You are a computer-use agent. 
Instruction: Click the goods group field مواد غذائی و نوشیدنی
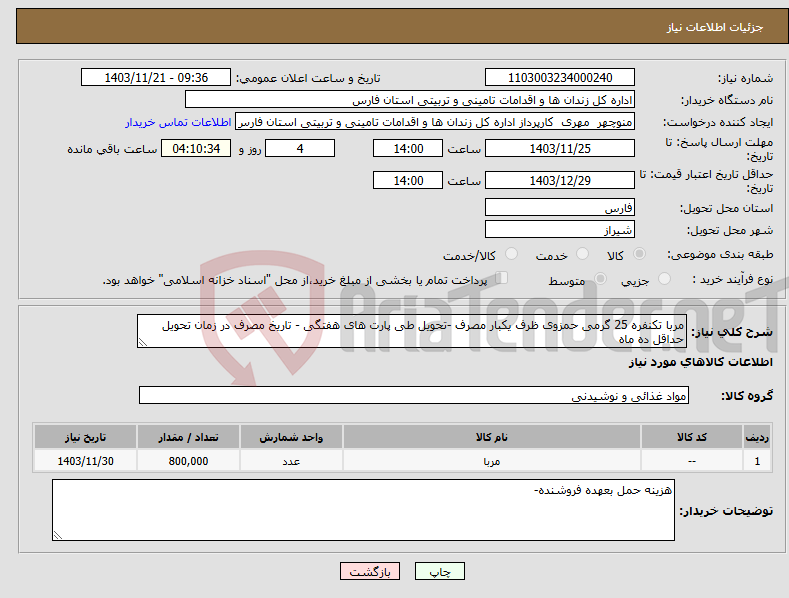pos(414,396)
